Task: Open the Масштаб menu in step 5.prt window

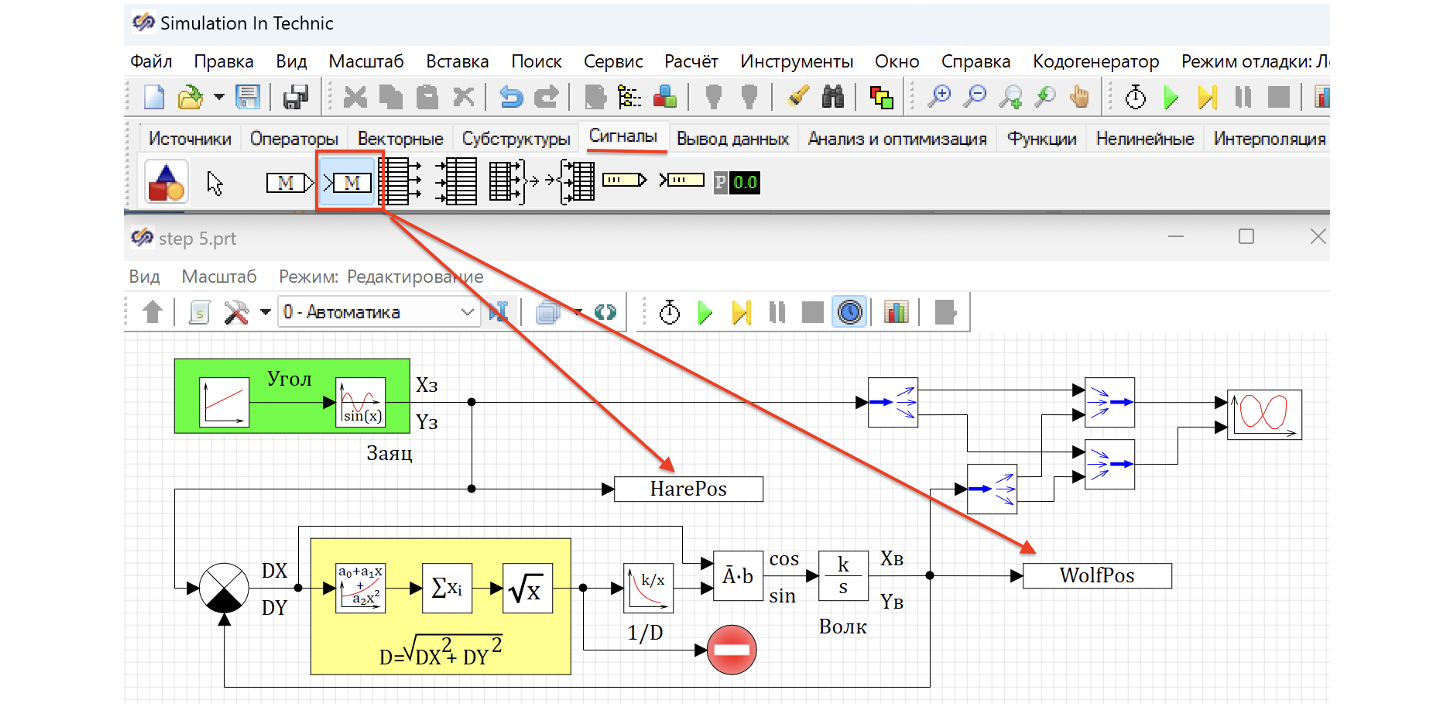Action: 219,277
